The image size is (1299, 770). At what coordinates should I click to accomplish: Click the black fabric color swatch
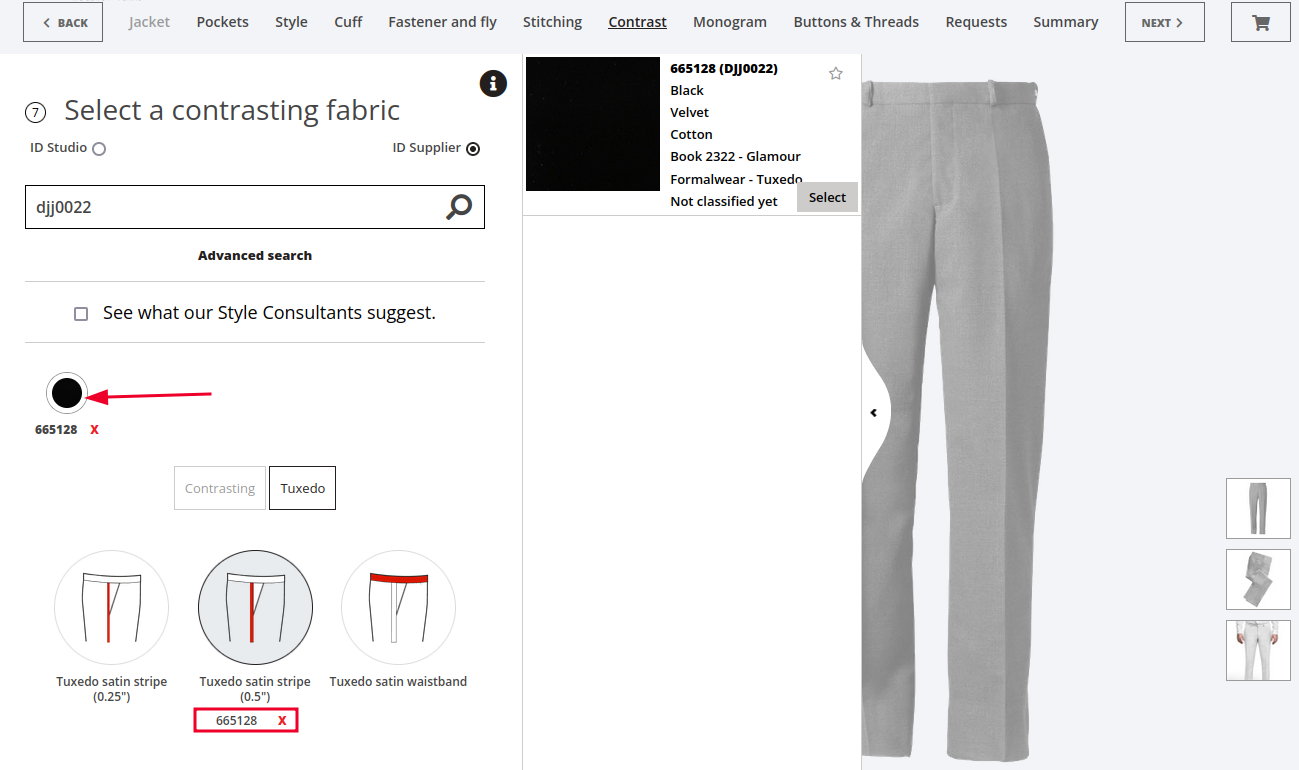point(67,393)
